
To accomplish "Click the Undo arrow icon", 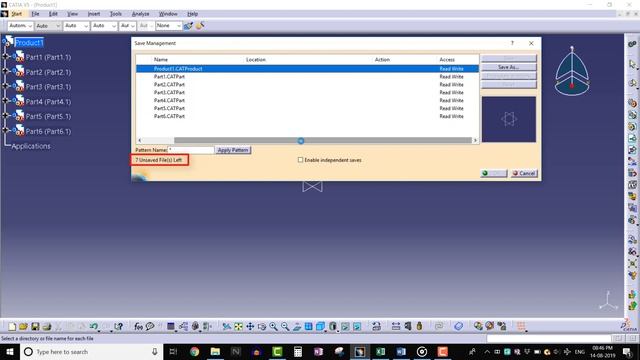I will click(94, 326).
